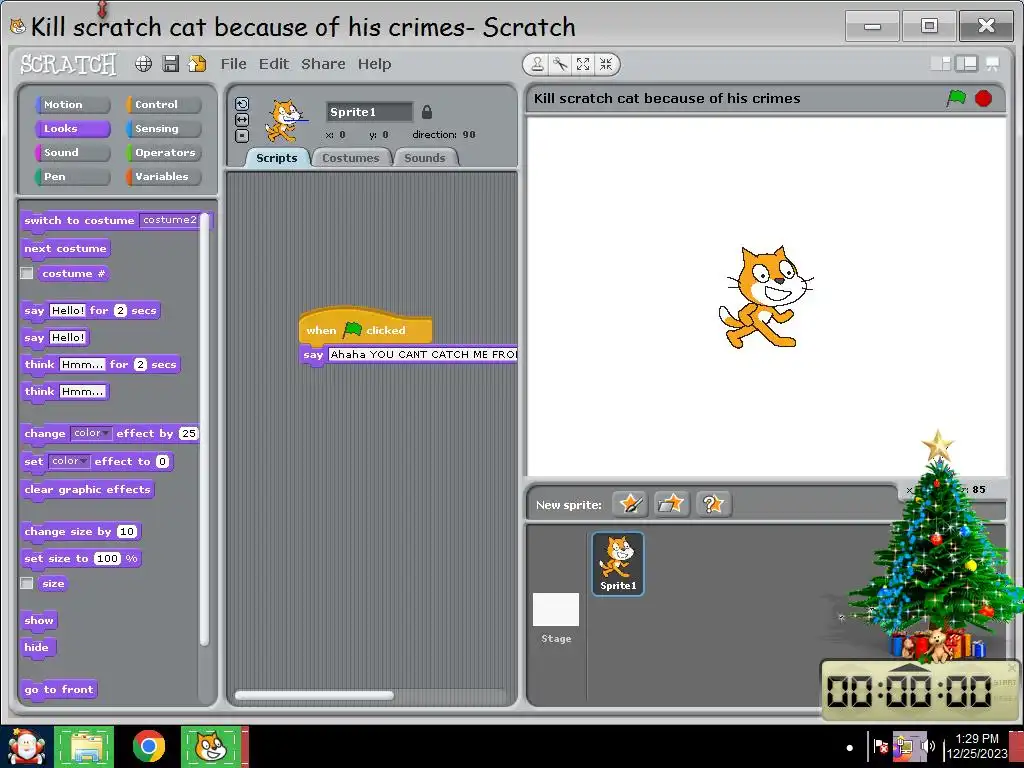1024x768 pixels.
Task: Open the File menu
Action: [x=233, y=64]
